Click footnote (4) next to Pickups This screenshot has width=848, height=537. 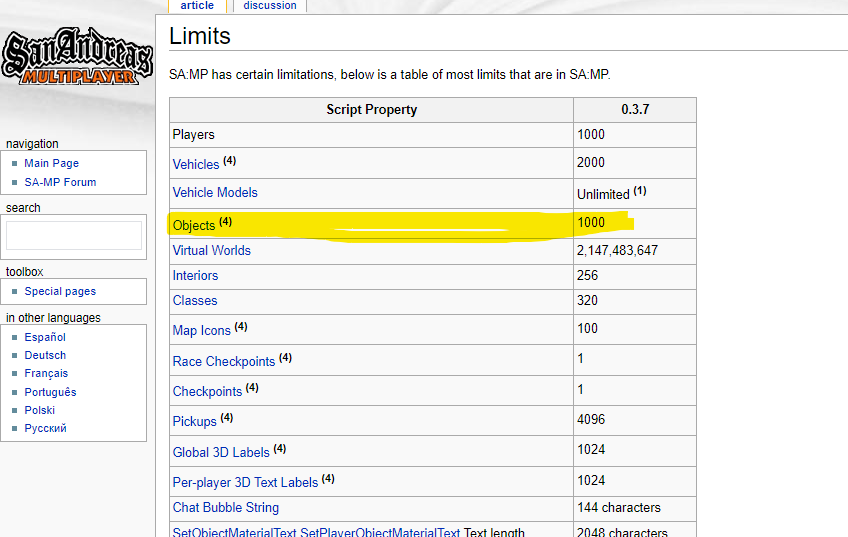[227, 417]
